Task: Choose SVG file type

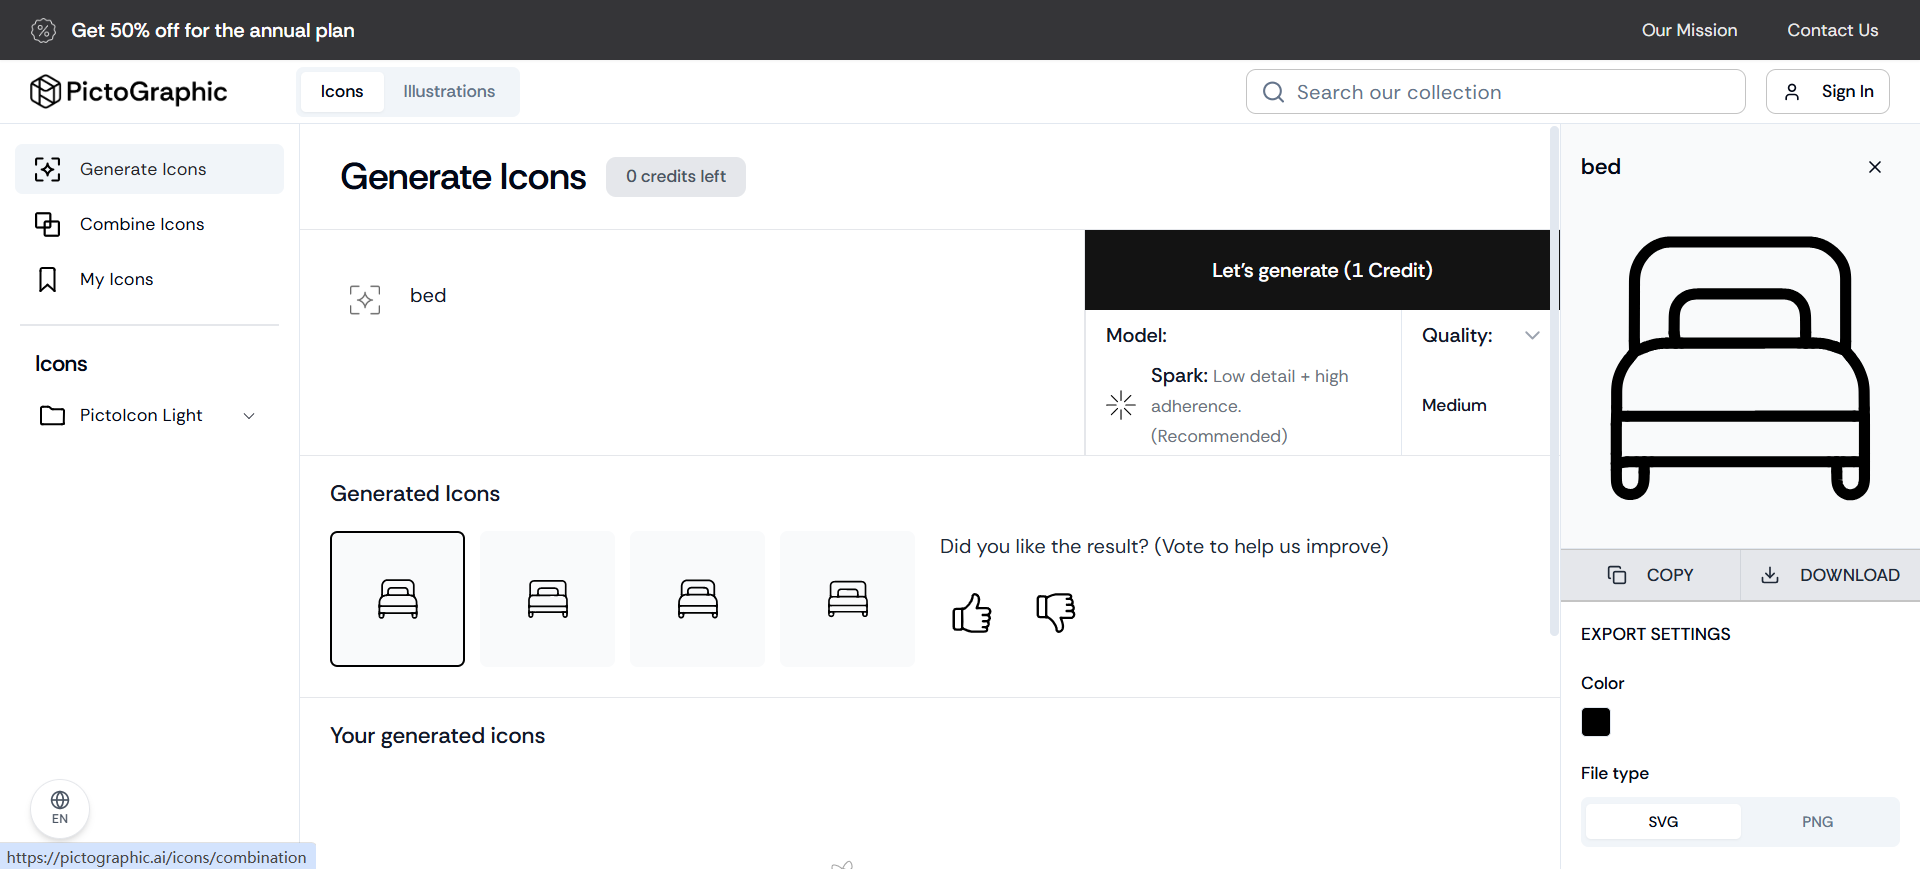Action: [x=1663, y=822]
